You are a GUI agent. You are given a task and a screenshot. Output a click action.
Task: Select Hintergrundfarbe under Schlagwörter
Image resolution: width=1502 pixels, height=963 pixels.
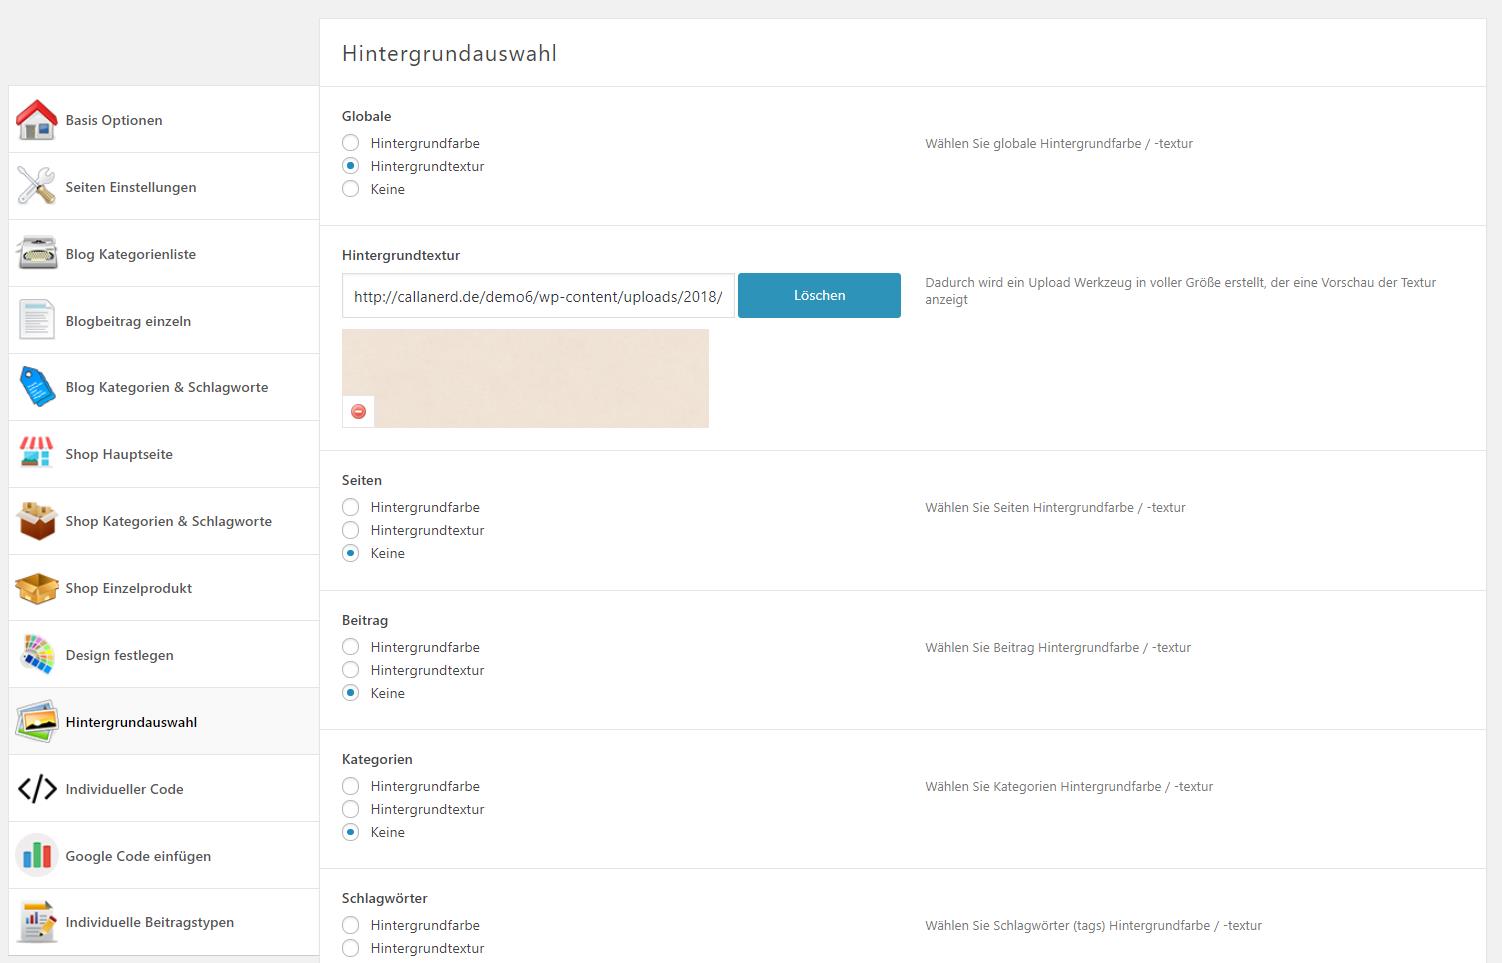point(351,925)
